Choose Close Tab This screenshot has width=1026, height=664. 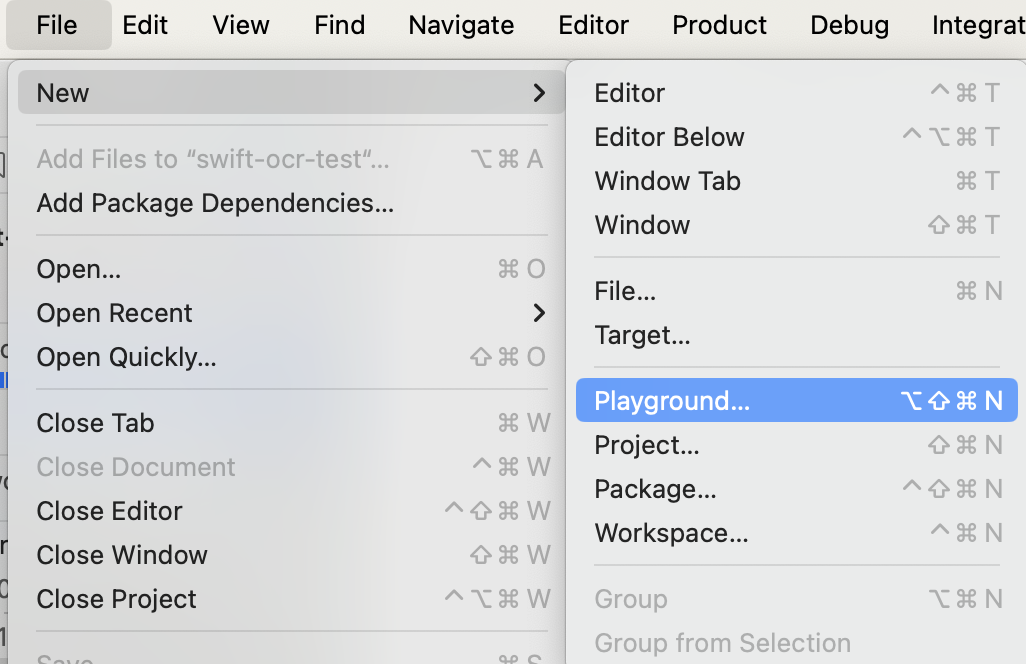(x=95, y=423)
